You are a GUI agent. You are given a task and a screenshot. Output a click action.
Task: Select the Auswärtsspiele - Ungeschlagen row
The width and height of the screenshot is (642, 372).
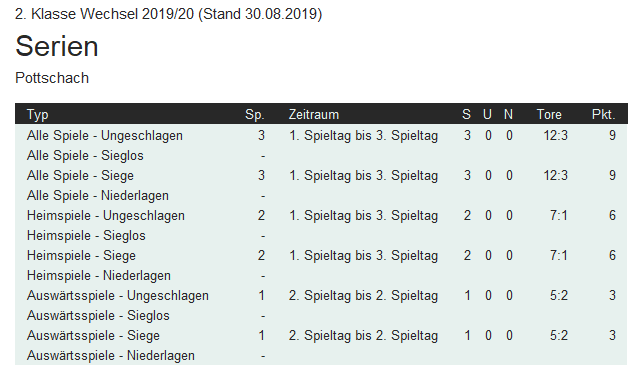[321, 295]
